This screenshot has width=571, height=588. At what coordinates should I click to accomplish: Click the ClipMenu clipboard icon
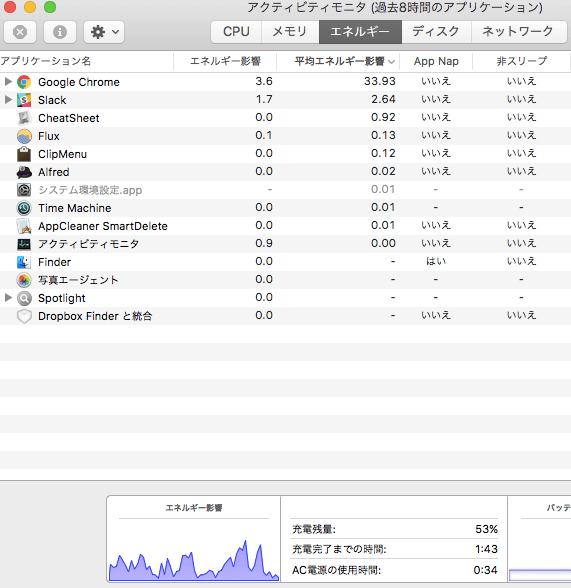(24, 154)
